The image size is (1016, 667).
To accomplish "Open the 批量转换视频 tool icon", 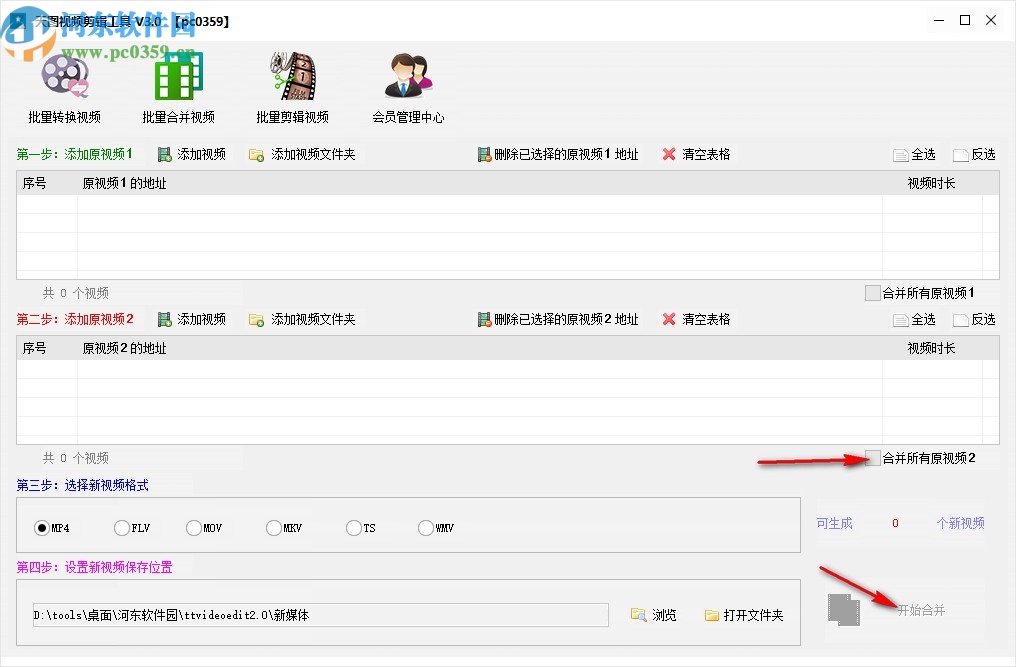I will [64, 76].
